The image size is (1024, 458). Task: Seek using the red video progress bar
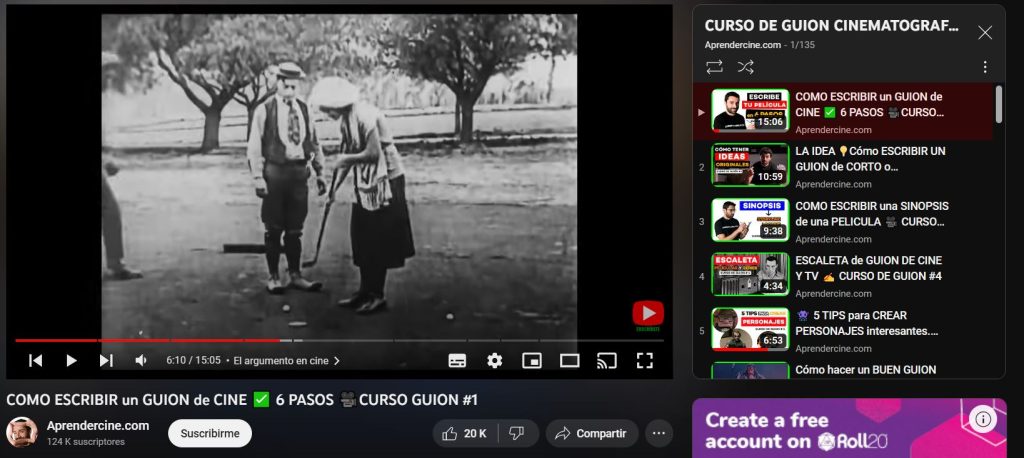tap(339, 340)
